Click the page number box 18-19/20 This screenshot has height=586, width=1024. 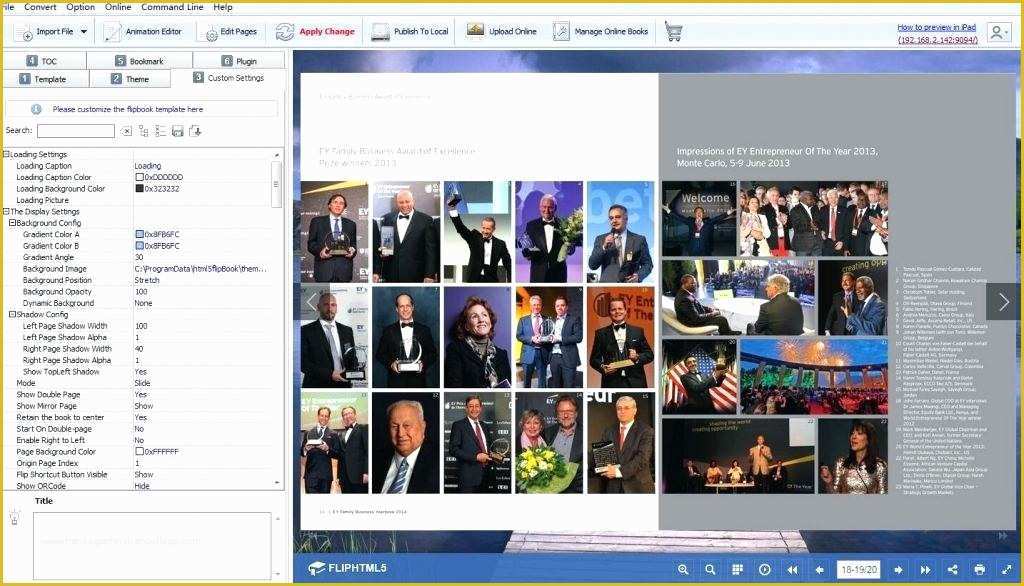pyautogui.click(x=859, y=570)
